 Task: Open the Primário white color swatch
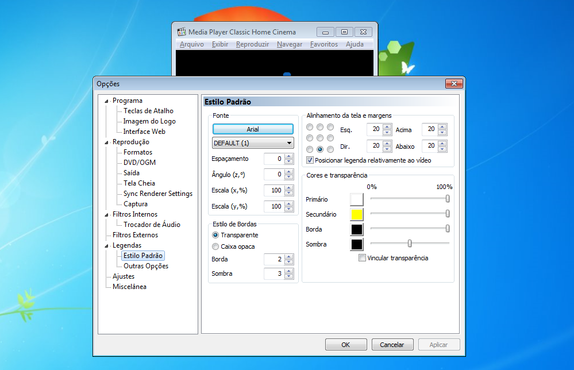357,199
